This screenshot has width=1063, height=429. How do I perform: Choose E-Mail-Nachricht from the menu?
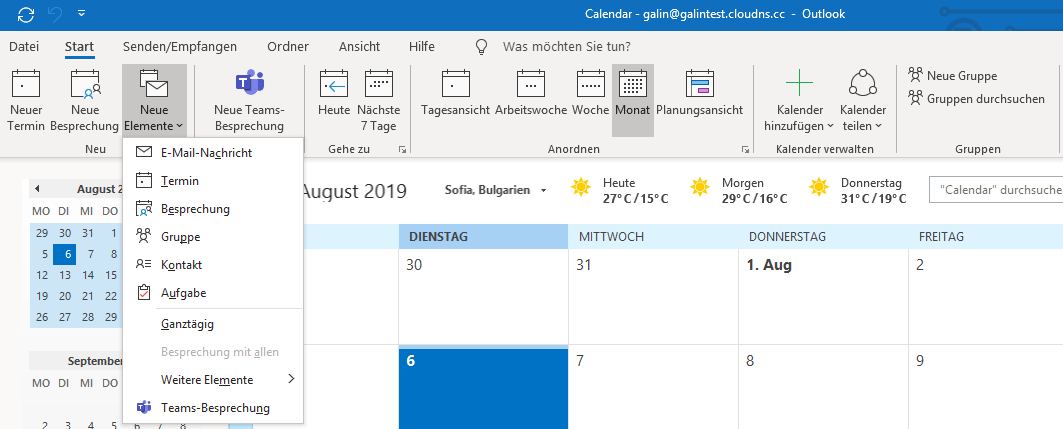[x=213, y=152]
